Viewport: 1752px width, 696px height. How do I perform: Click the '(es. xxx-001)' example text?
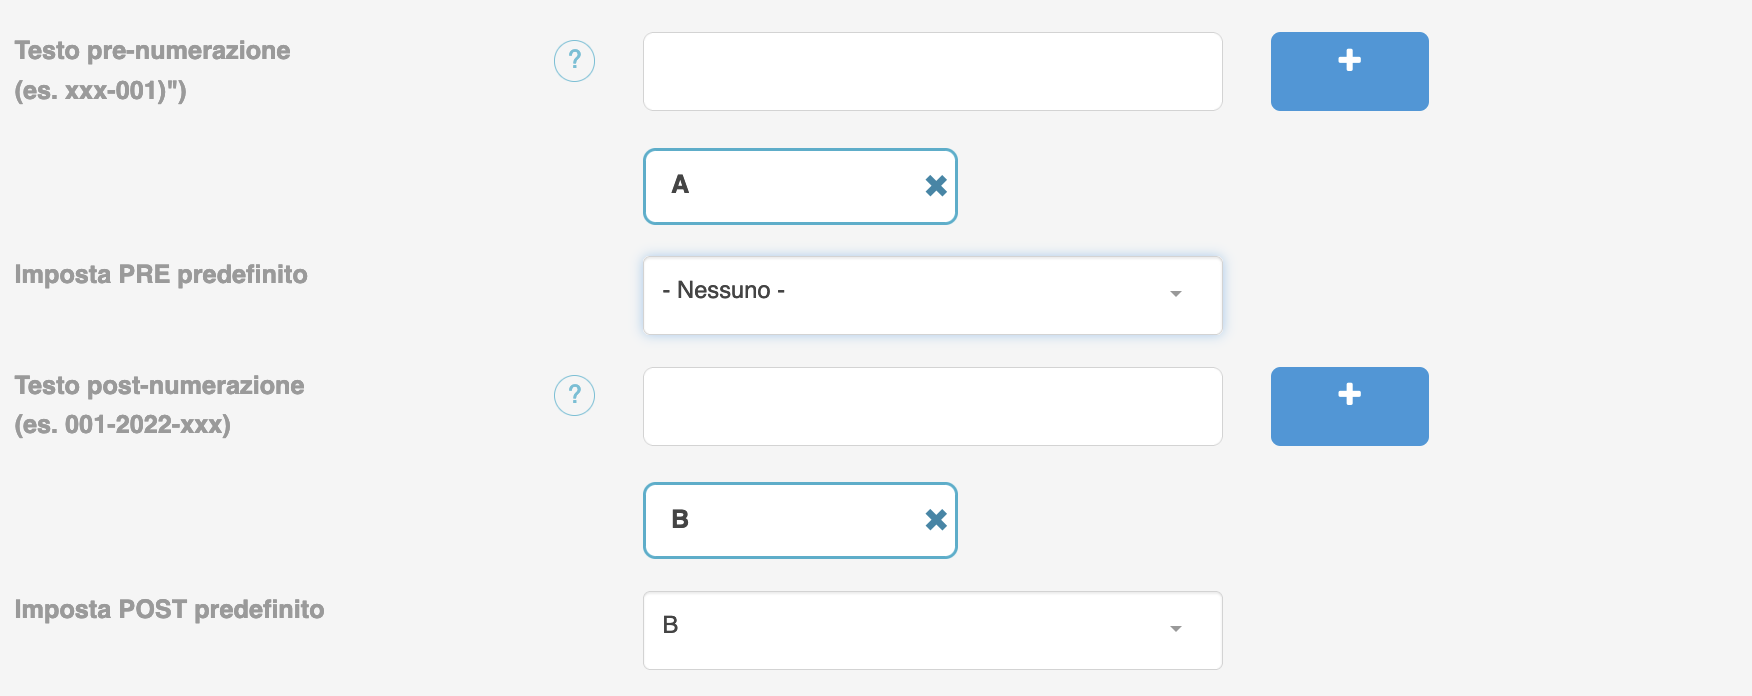tap(100, 91)
